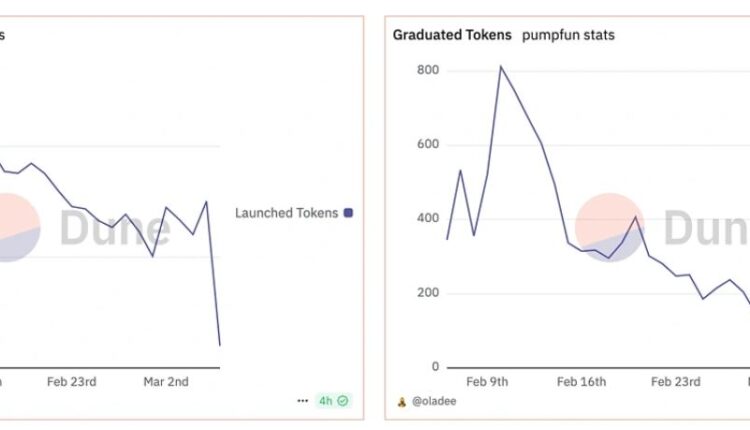Click the 4h last-updated badge
Viewport: 750px width, 430px height.
[326, 401]
